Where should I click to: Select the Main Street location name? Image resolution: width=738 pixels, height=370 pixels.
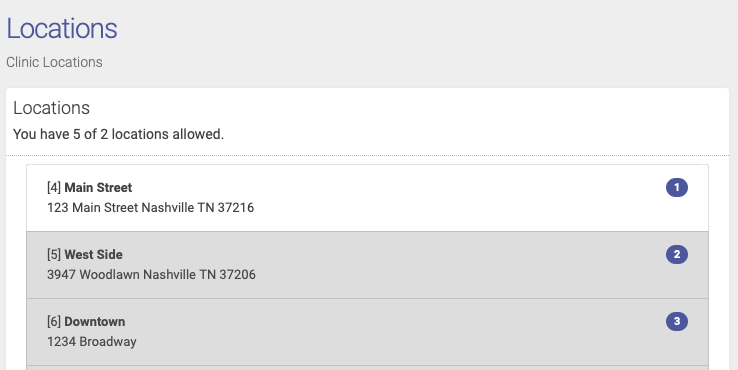pos(98,187)
